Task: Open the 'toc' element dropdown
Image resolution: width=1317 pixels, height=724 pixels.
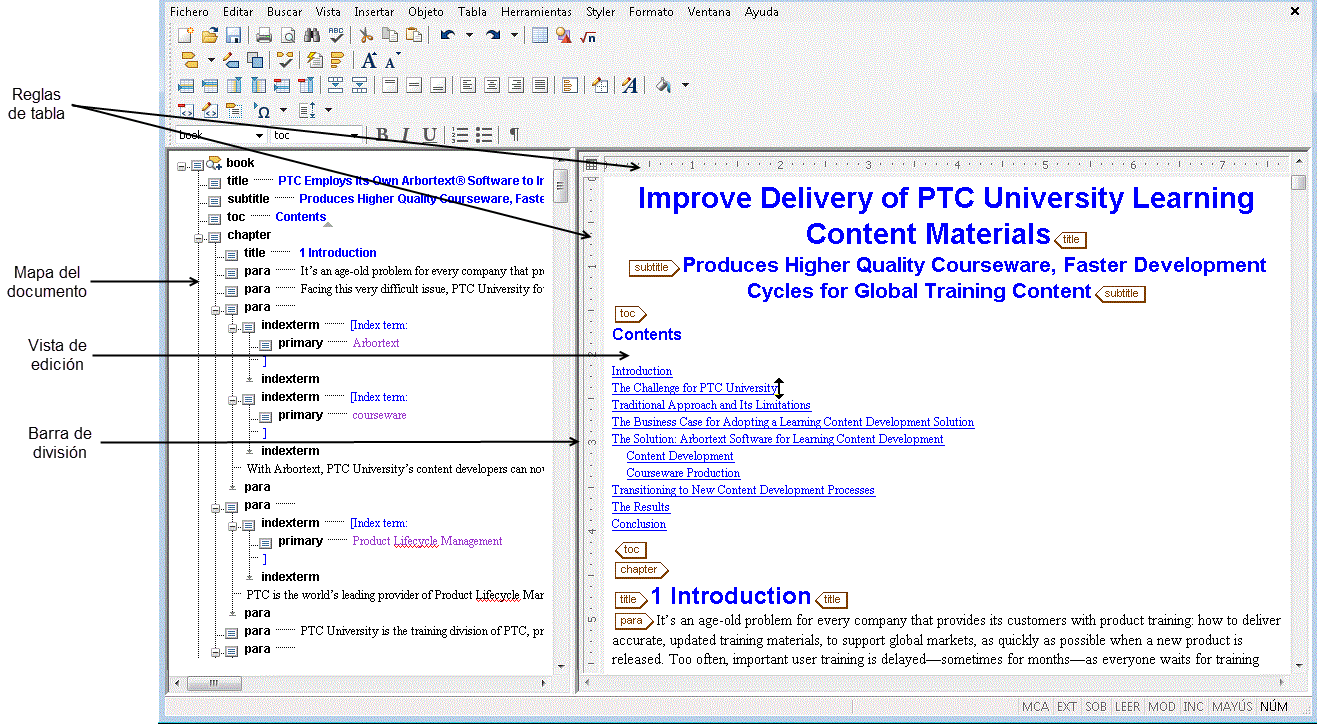Action: (x=354, y=136)
